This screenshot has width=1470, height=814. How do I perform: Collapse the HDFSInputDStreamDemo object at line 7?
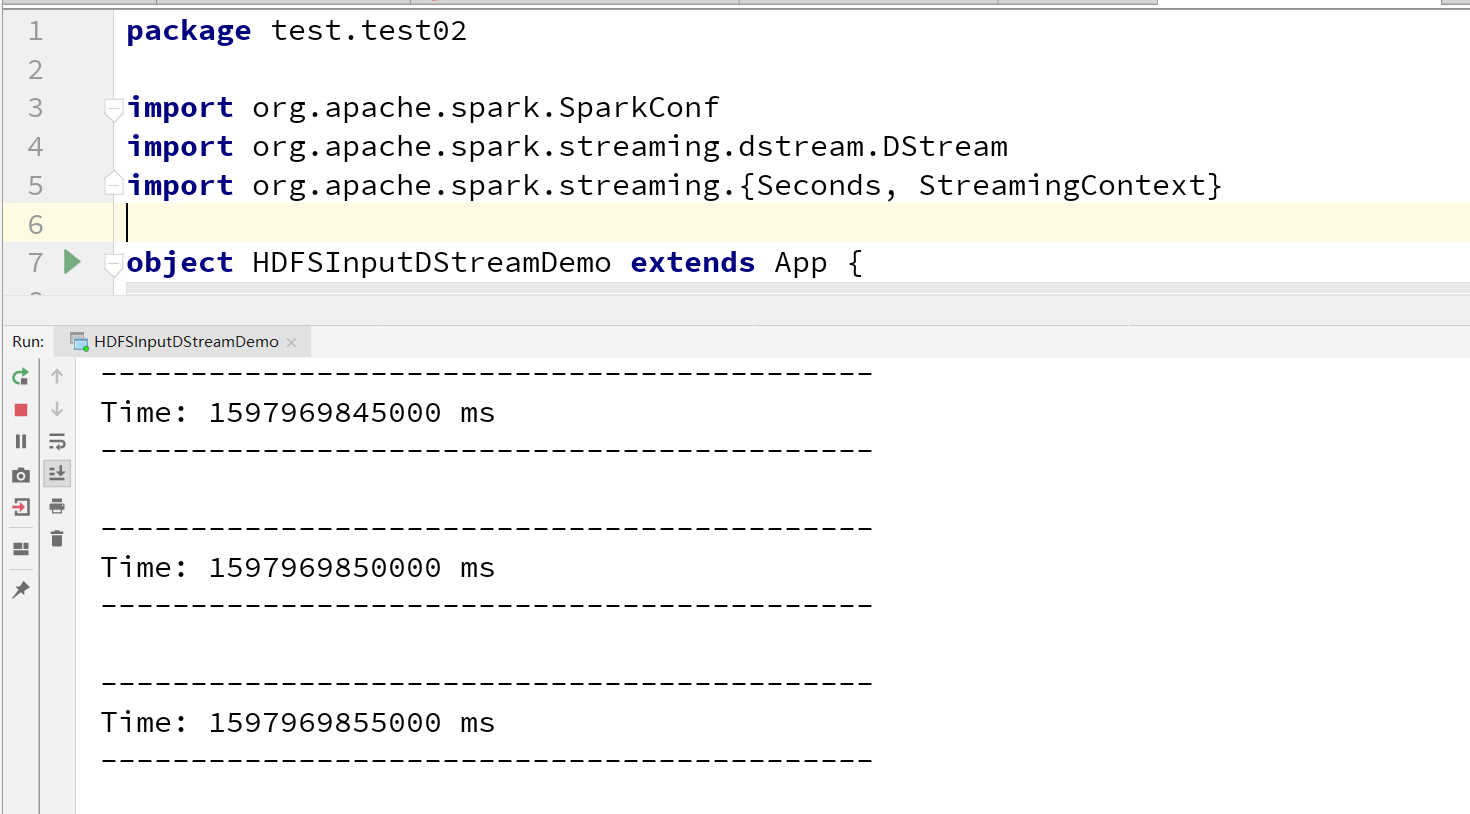pos(113,263)
